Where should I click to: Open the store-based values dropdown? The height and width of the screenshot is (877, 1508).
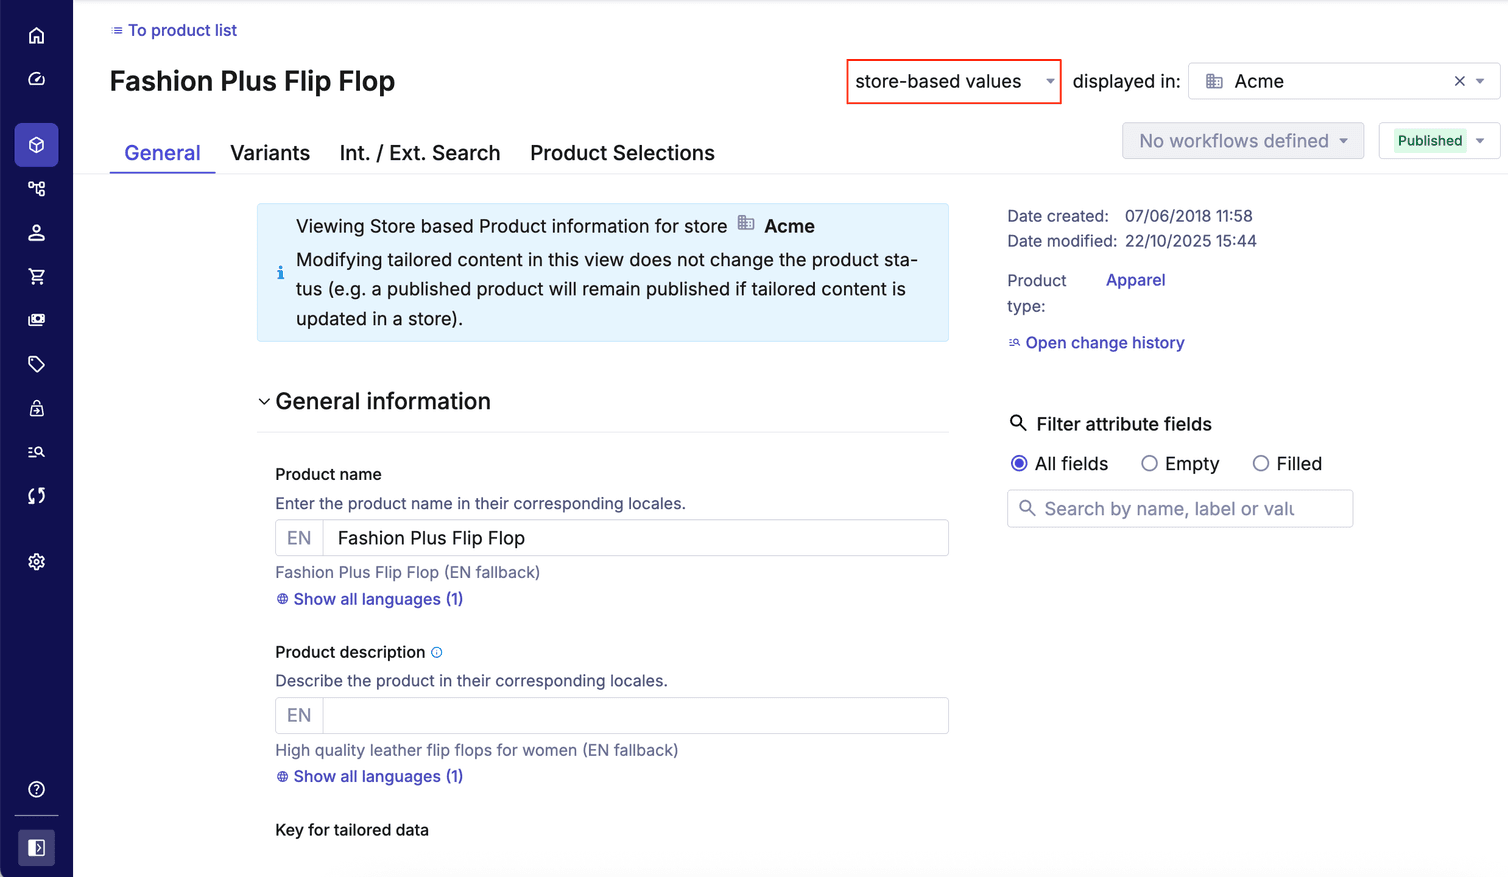[x=952, y=81]
